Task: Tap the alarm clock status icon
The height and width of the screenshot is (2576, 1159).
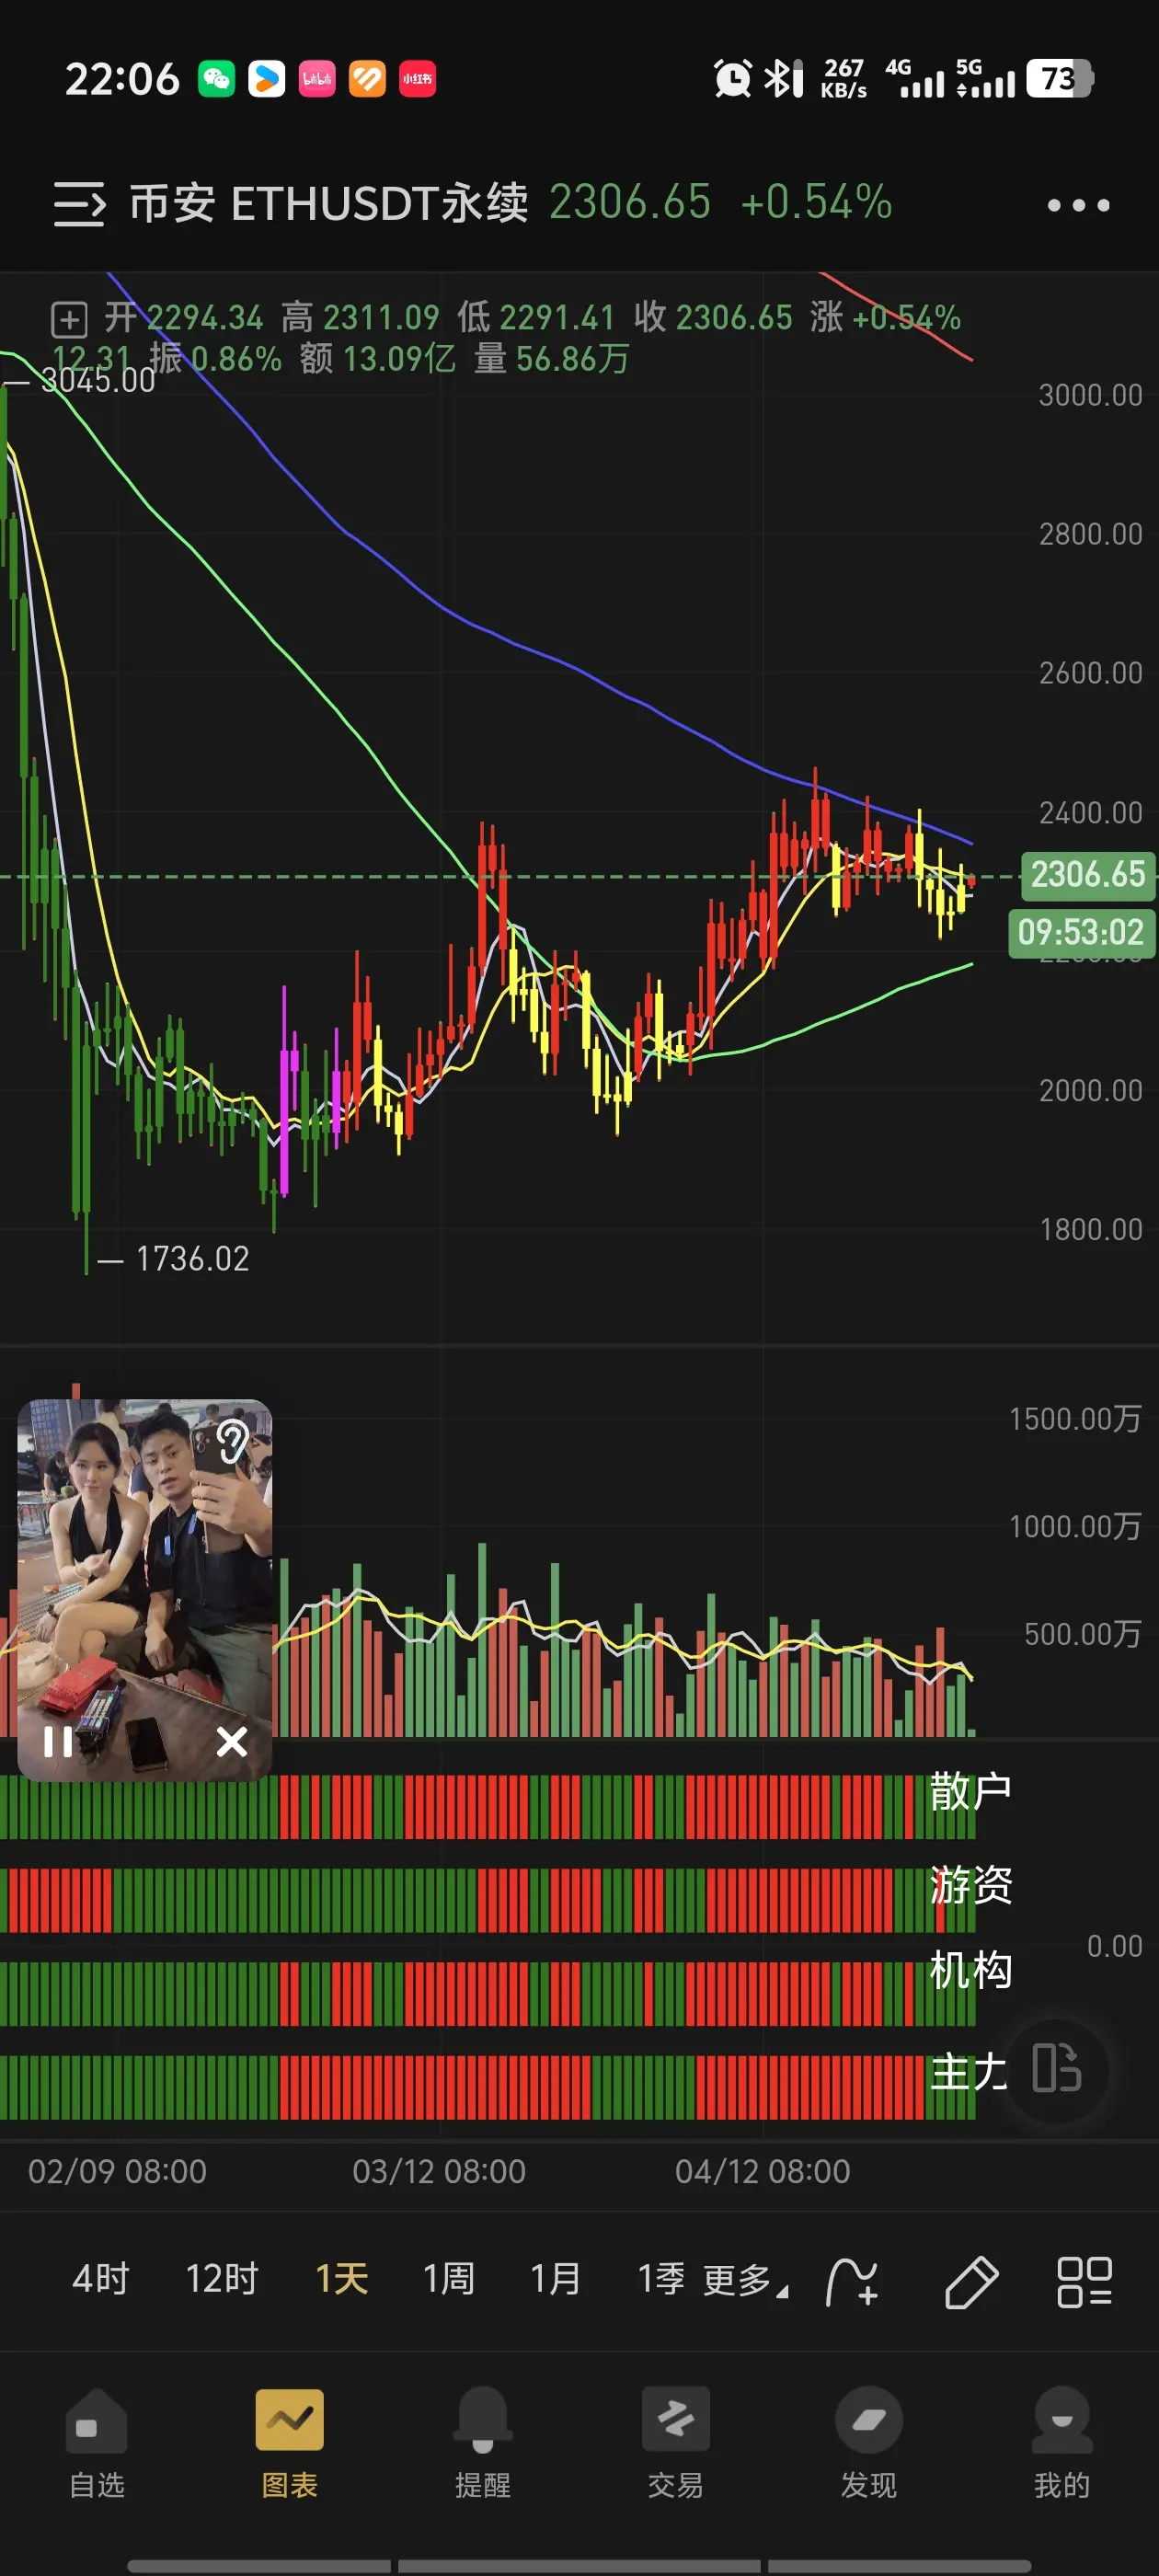Action: [x=732, y=78]
